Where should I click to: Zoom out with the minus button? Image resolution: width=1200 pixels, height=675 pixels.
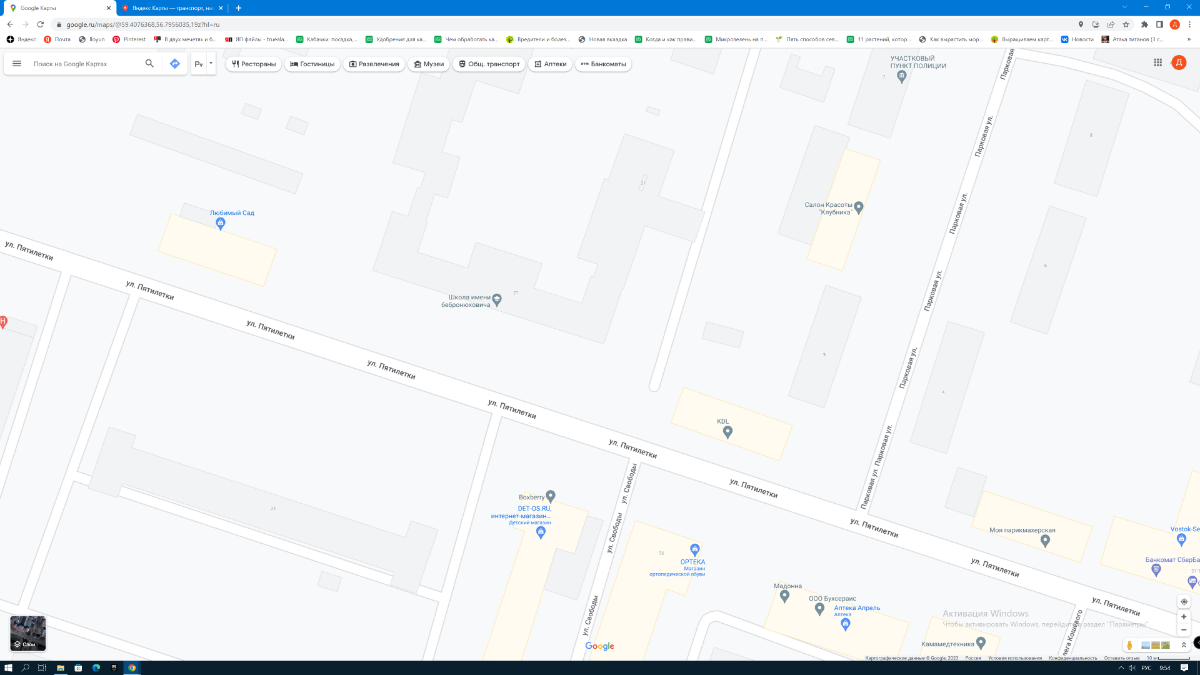(x=1184, y=630)
